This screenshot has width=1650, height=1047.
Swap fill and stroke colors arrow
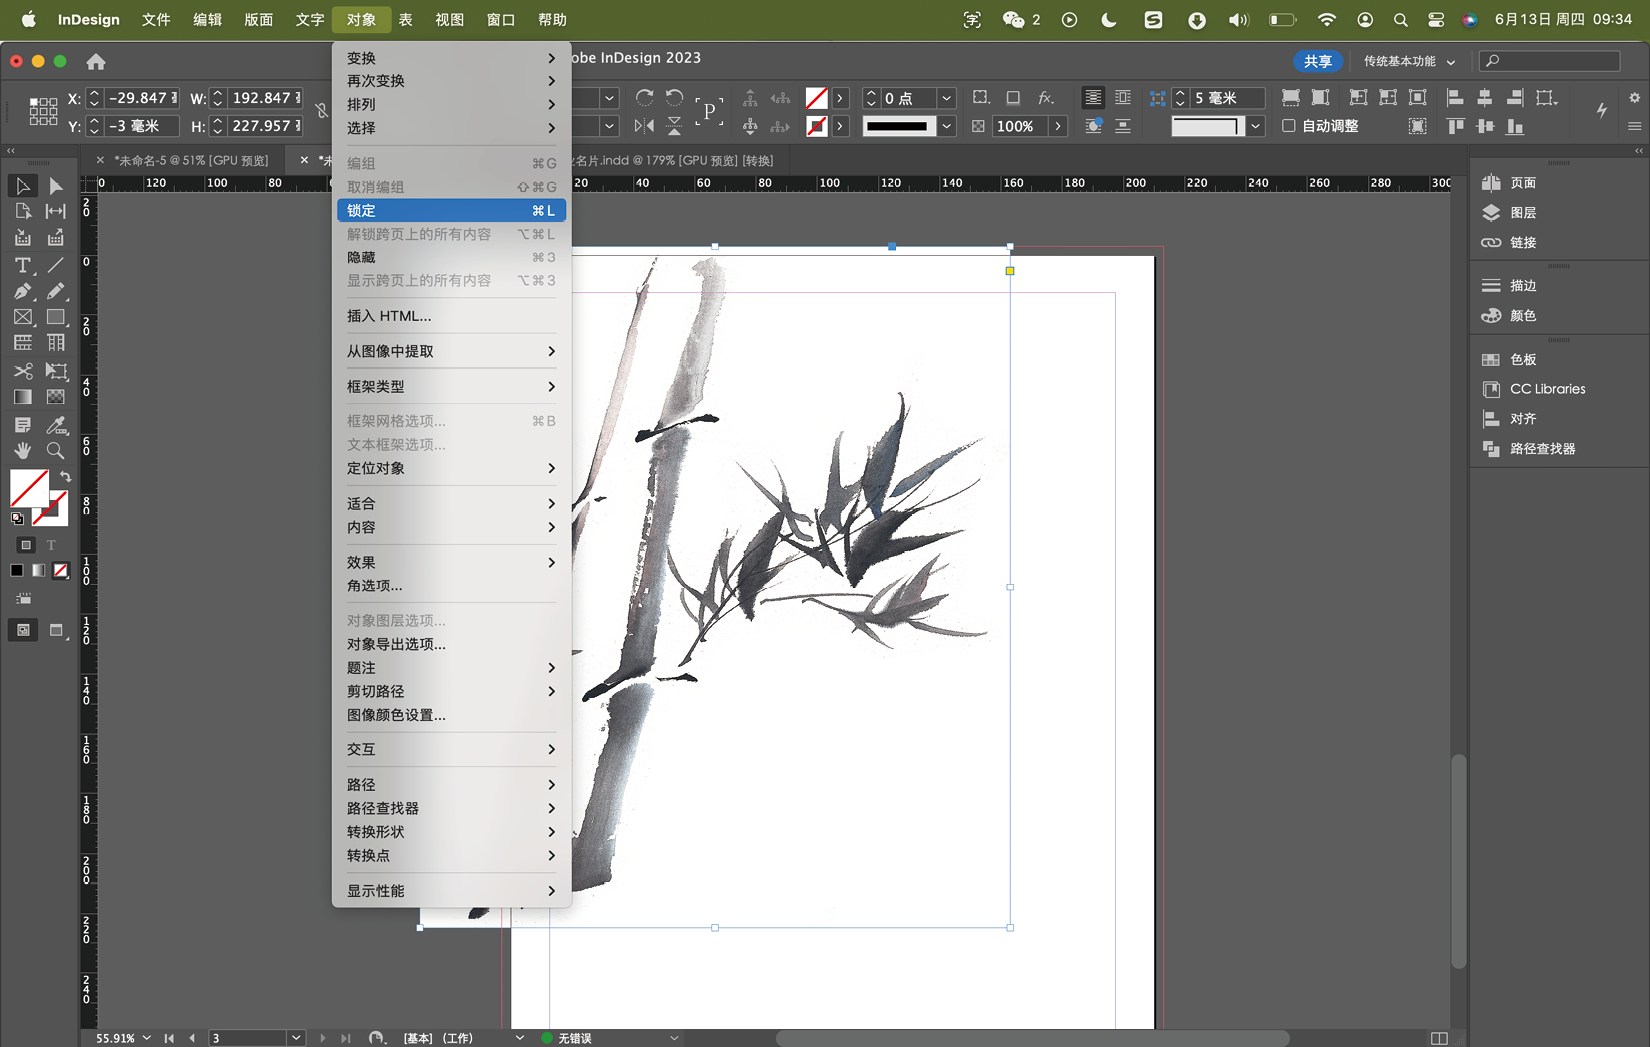65,476
